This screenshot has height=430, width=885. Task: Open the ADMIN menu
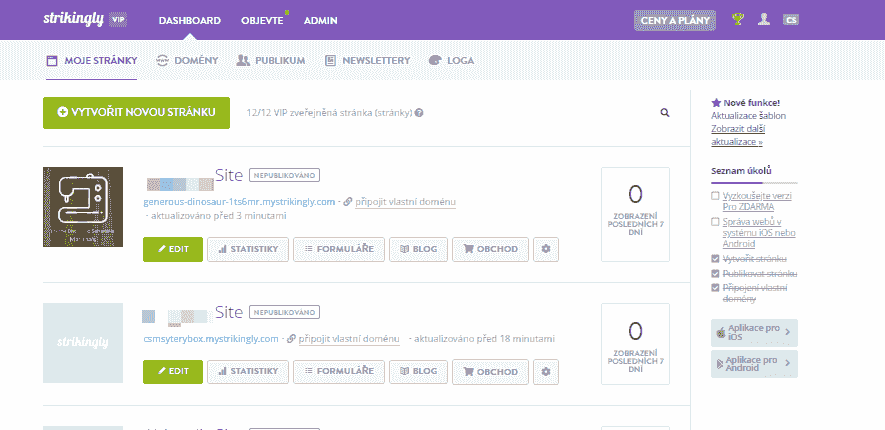point(321,20)
